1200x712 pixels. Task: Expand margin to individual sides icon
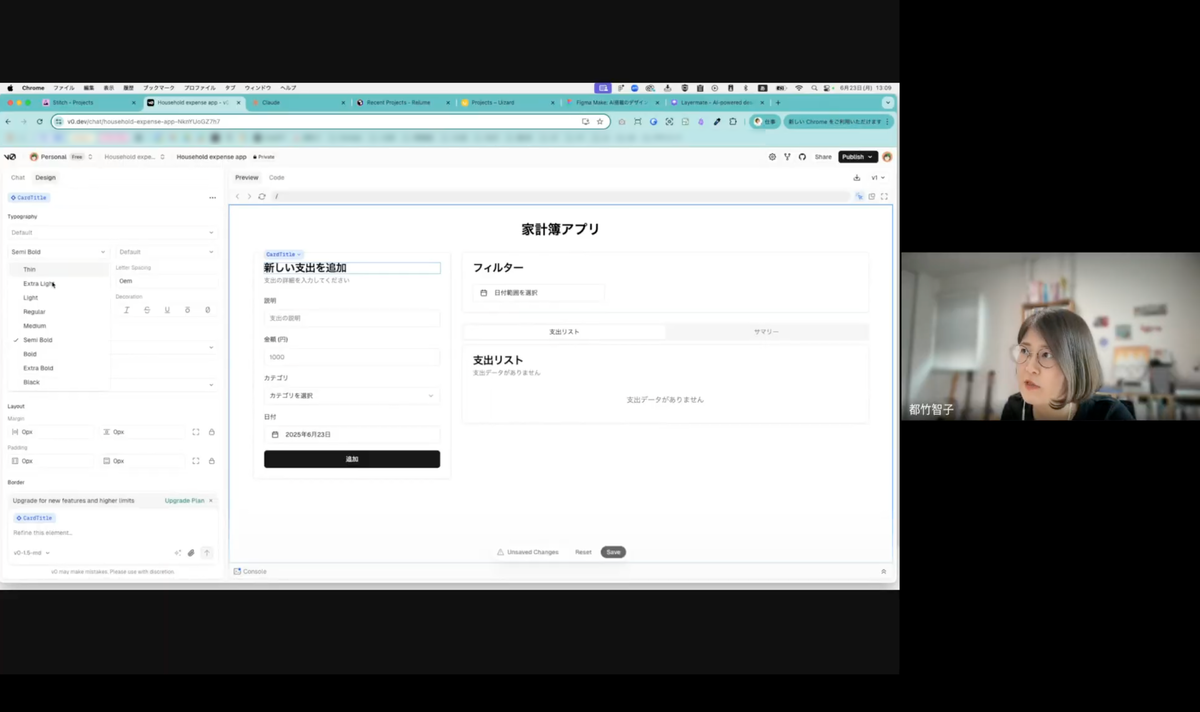tap(196, 432)
